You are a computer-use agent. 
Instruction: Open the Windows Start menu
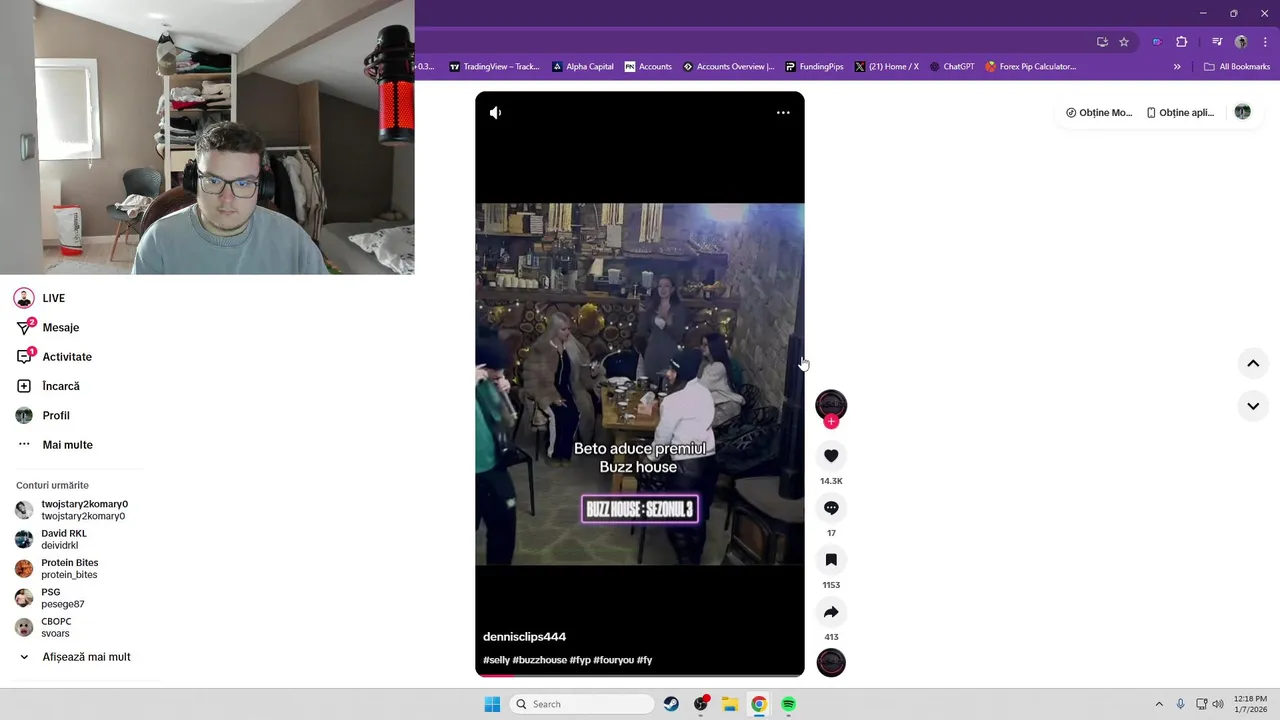pos(492,704)
